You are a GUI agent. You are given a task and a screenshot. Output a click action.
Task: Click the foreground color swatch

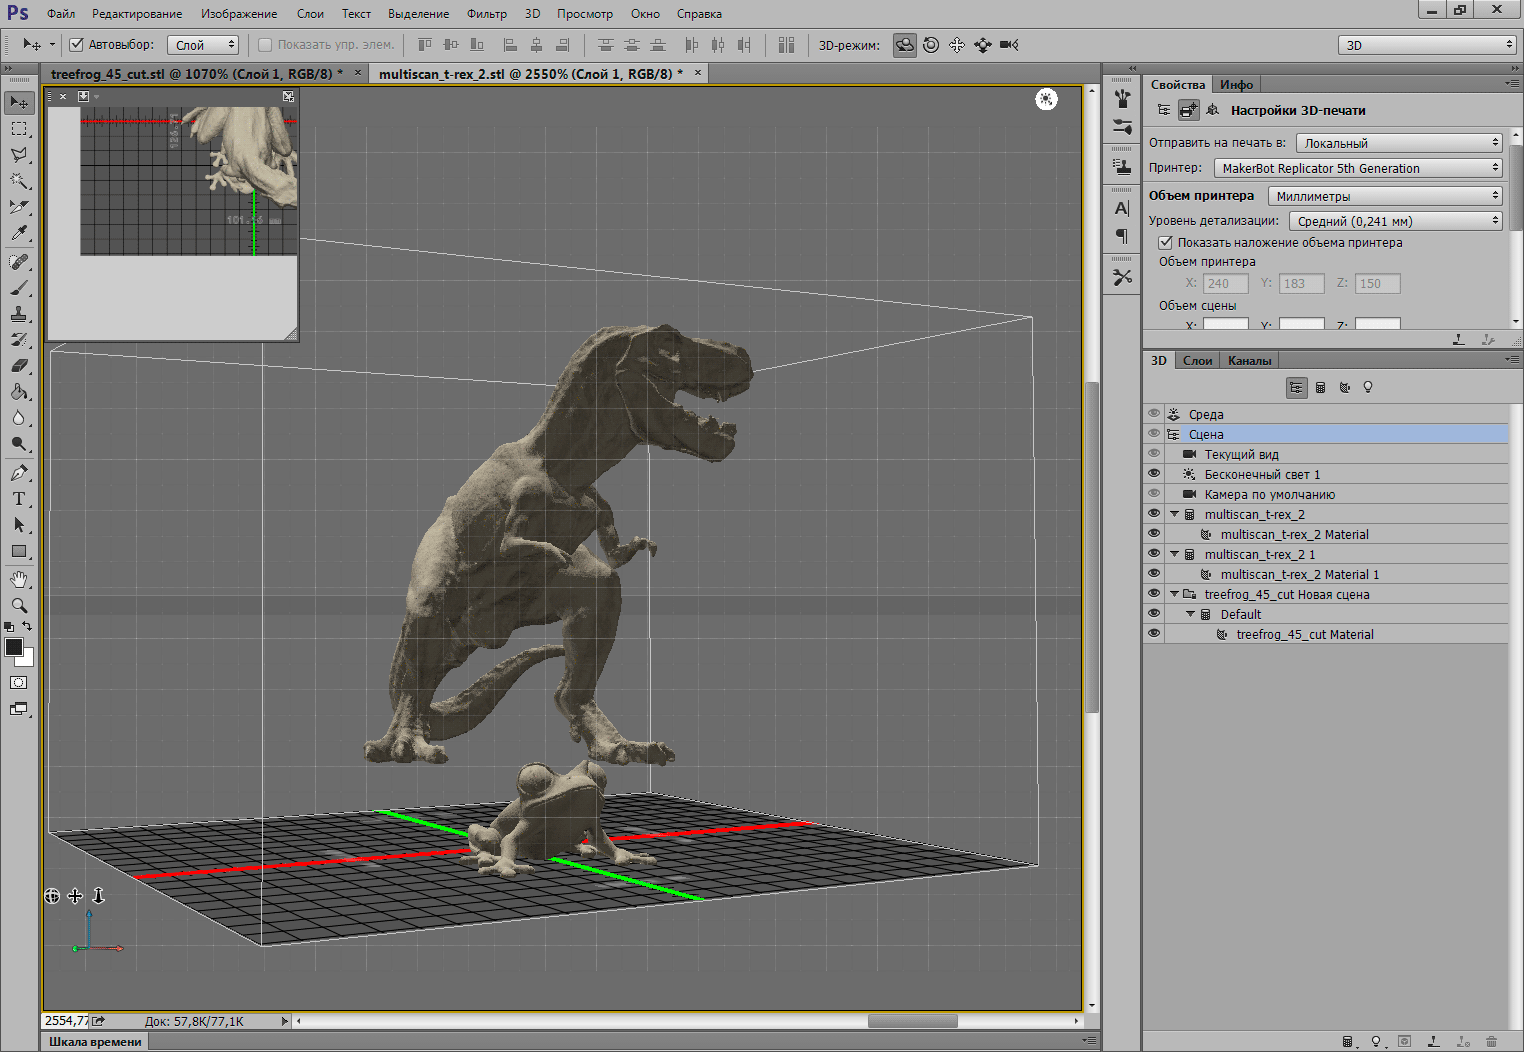click(x=14, y=647)
